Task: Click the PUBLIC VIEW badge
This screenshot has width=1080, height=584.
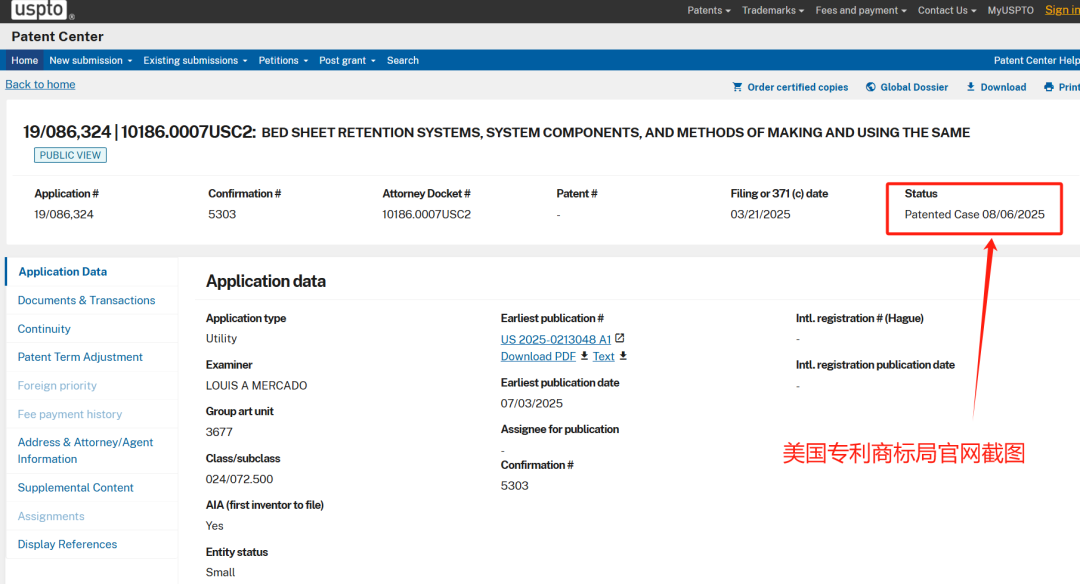Action: click(x=70, y=155)
